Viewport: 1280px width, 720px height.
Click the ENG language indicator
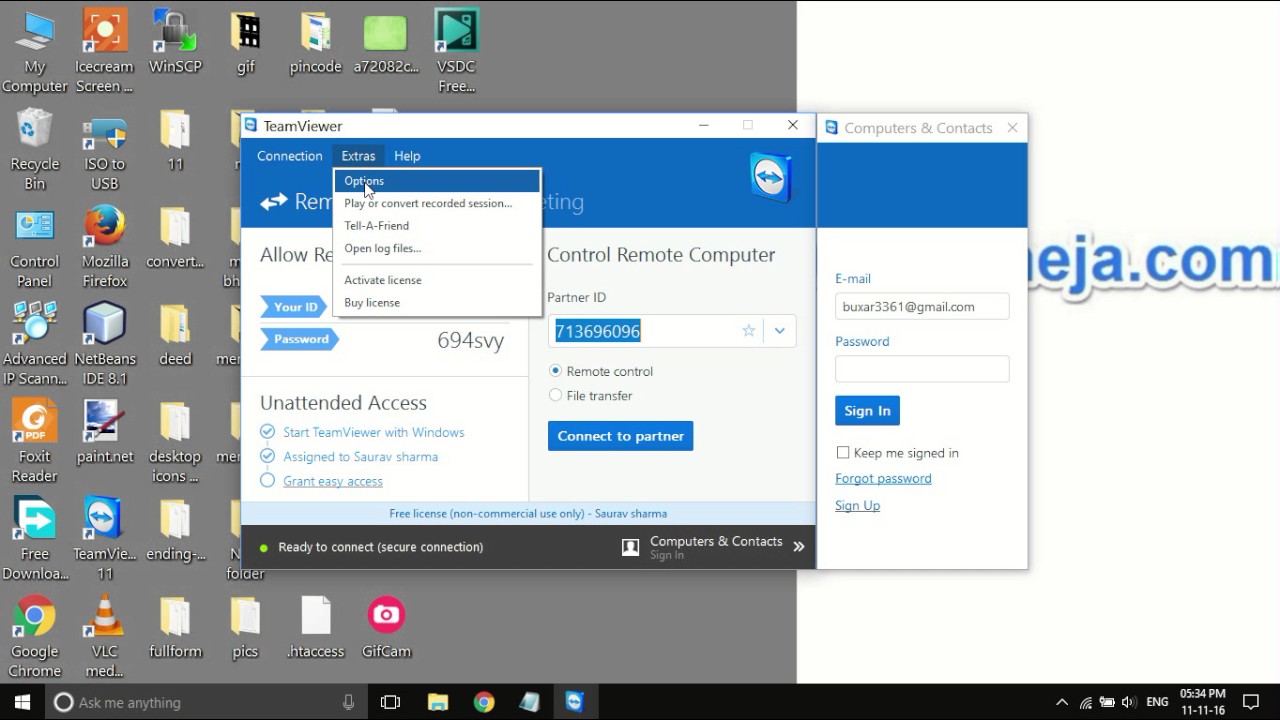click(1157, 702)
